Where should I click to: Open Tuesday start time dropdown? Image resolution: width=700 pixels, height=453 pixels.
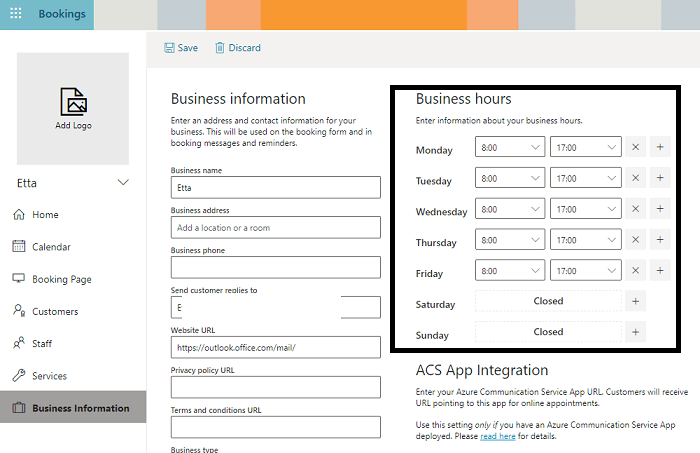[x=510, y=178]
